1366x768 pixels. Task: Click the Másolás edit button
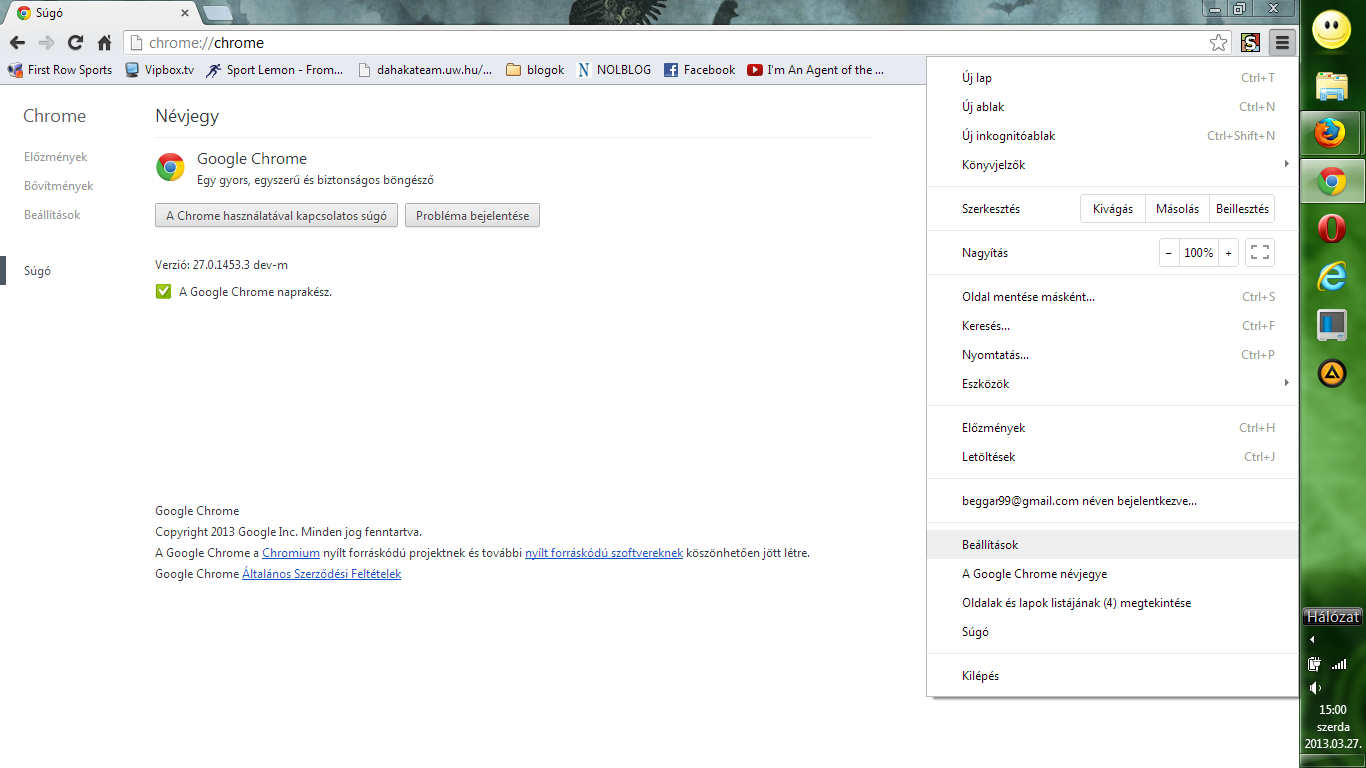tap(1177, 209)
